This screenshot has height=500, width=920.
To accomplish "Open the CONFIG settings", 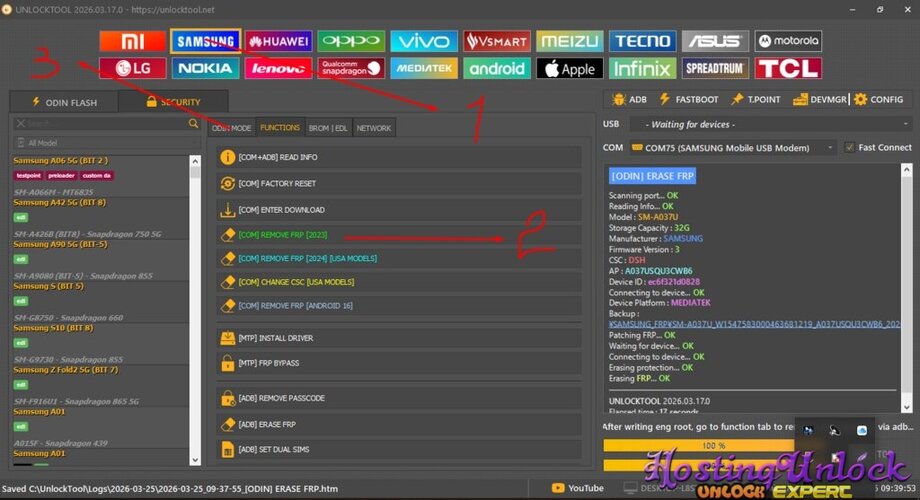I will tap(879, 100).
